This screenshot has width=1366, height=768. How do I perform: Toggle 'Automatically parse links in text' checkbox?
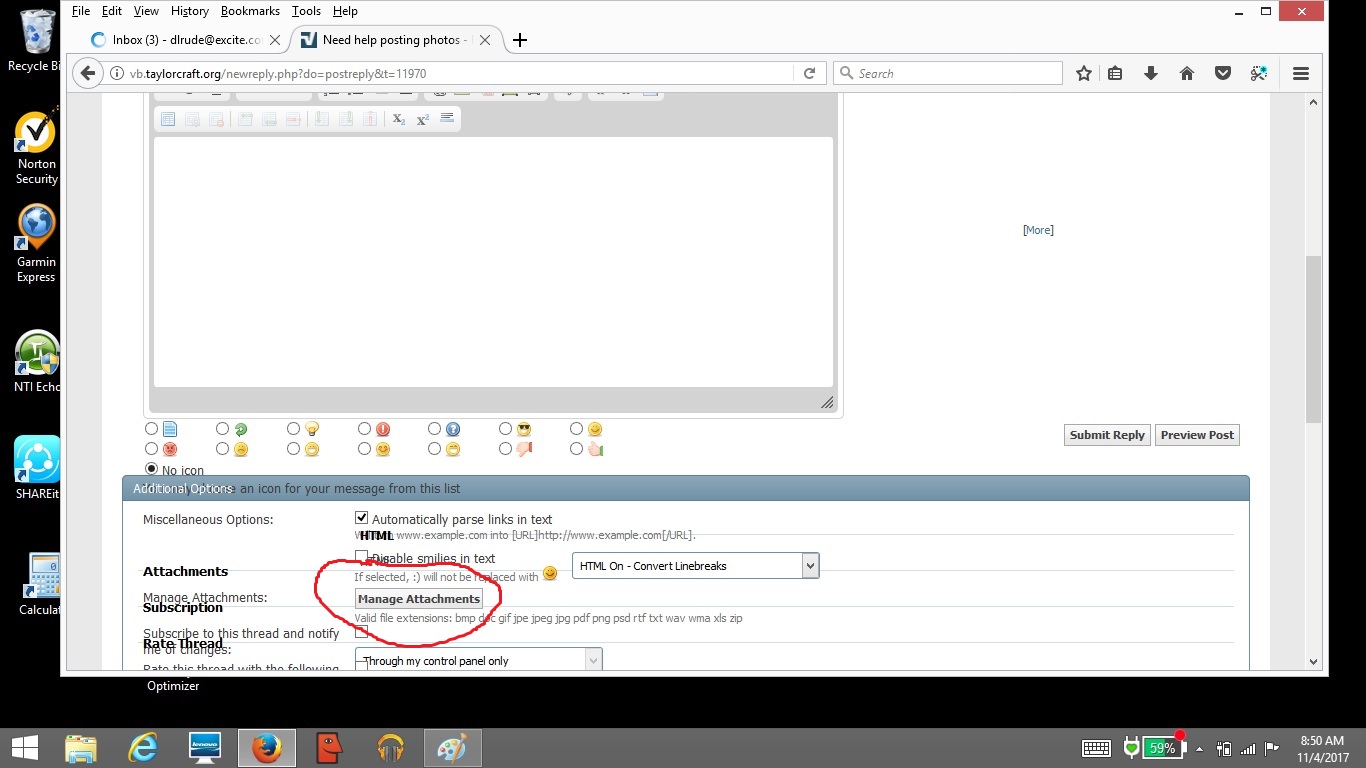click(x=362, y=518)
